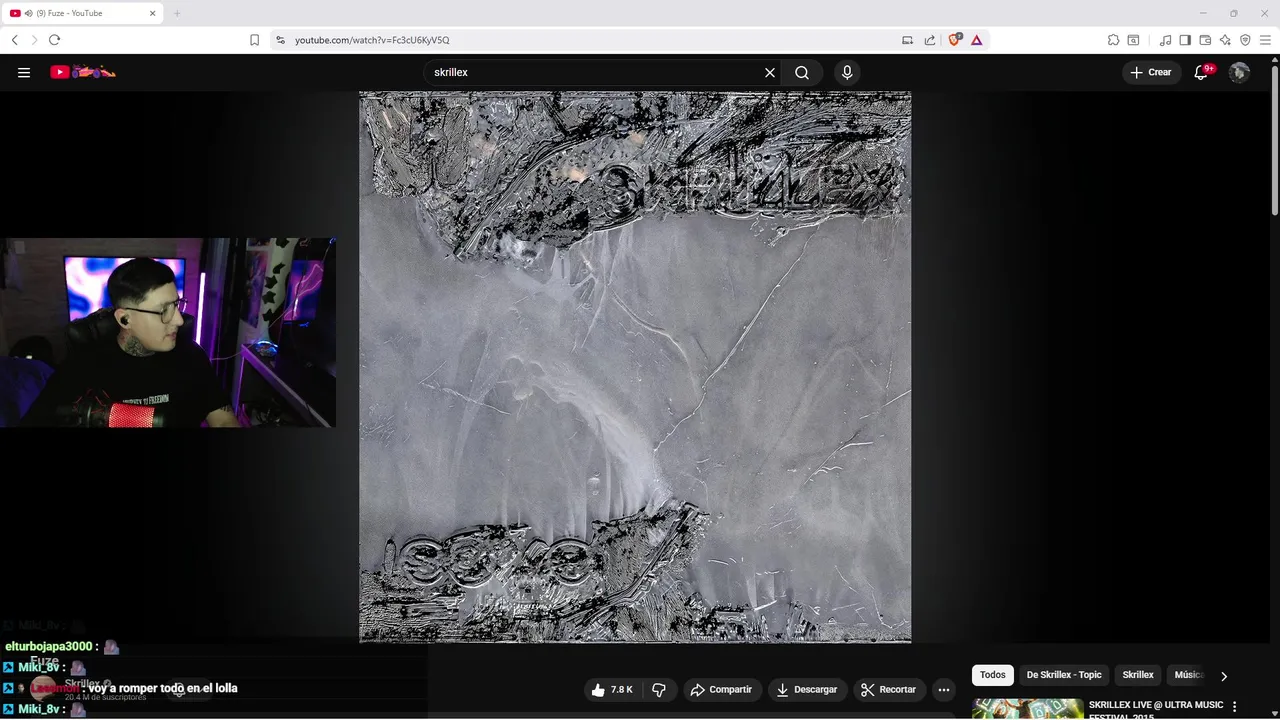The image size is (1280, 720).
Task: Click the Descargar button
Action: (x=806, y=689)
